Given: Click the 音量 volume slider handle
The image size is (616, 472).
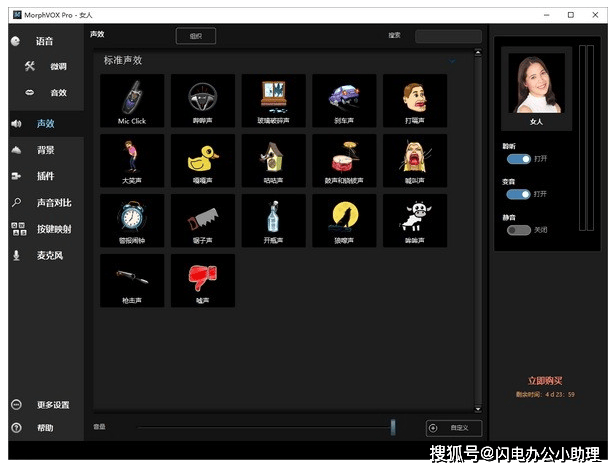Looking at the screenshot, I should [393, 427].
